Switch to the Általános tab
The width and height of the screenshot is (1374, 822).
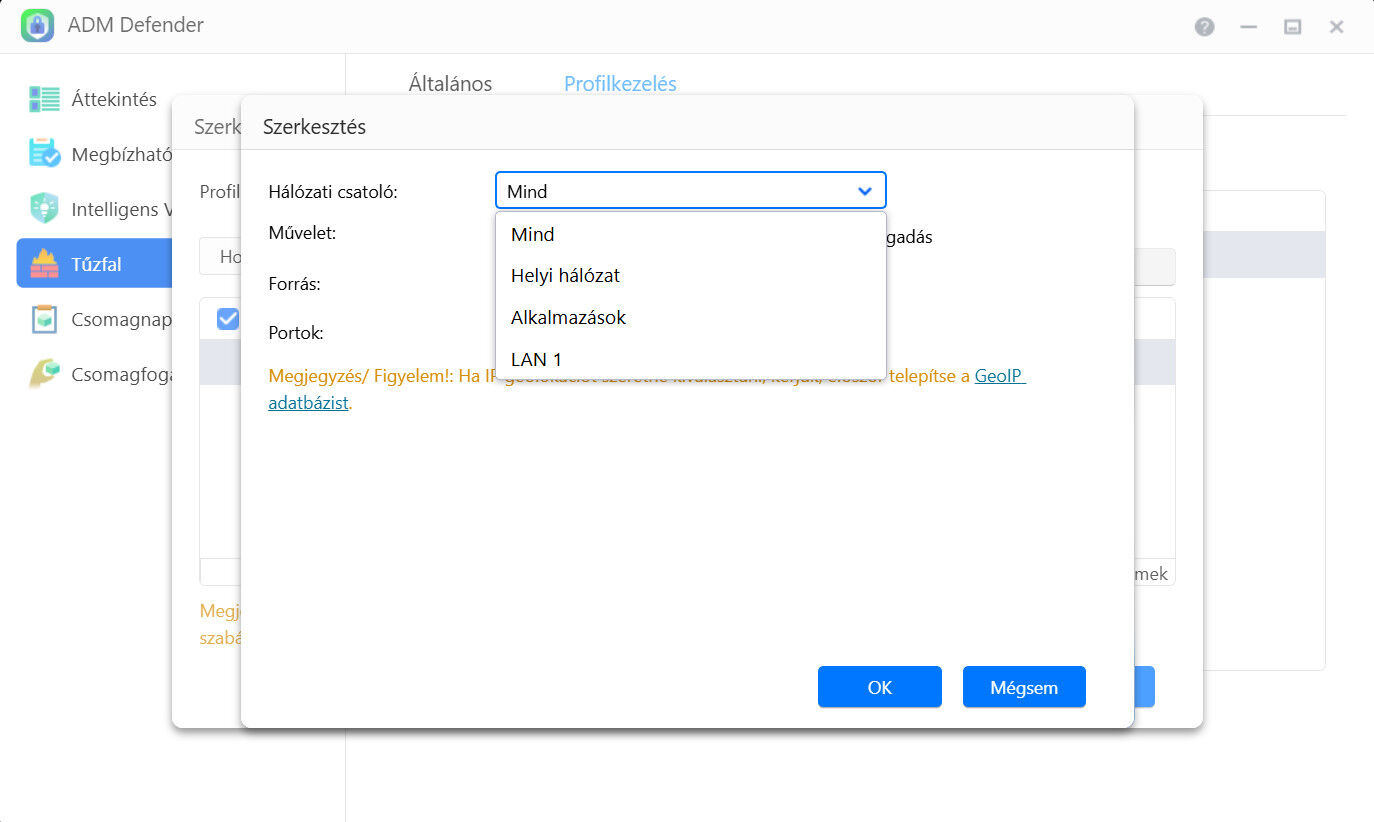[x=450, y=84]
